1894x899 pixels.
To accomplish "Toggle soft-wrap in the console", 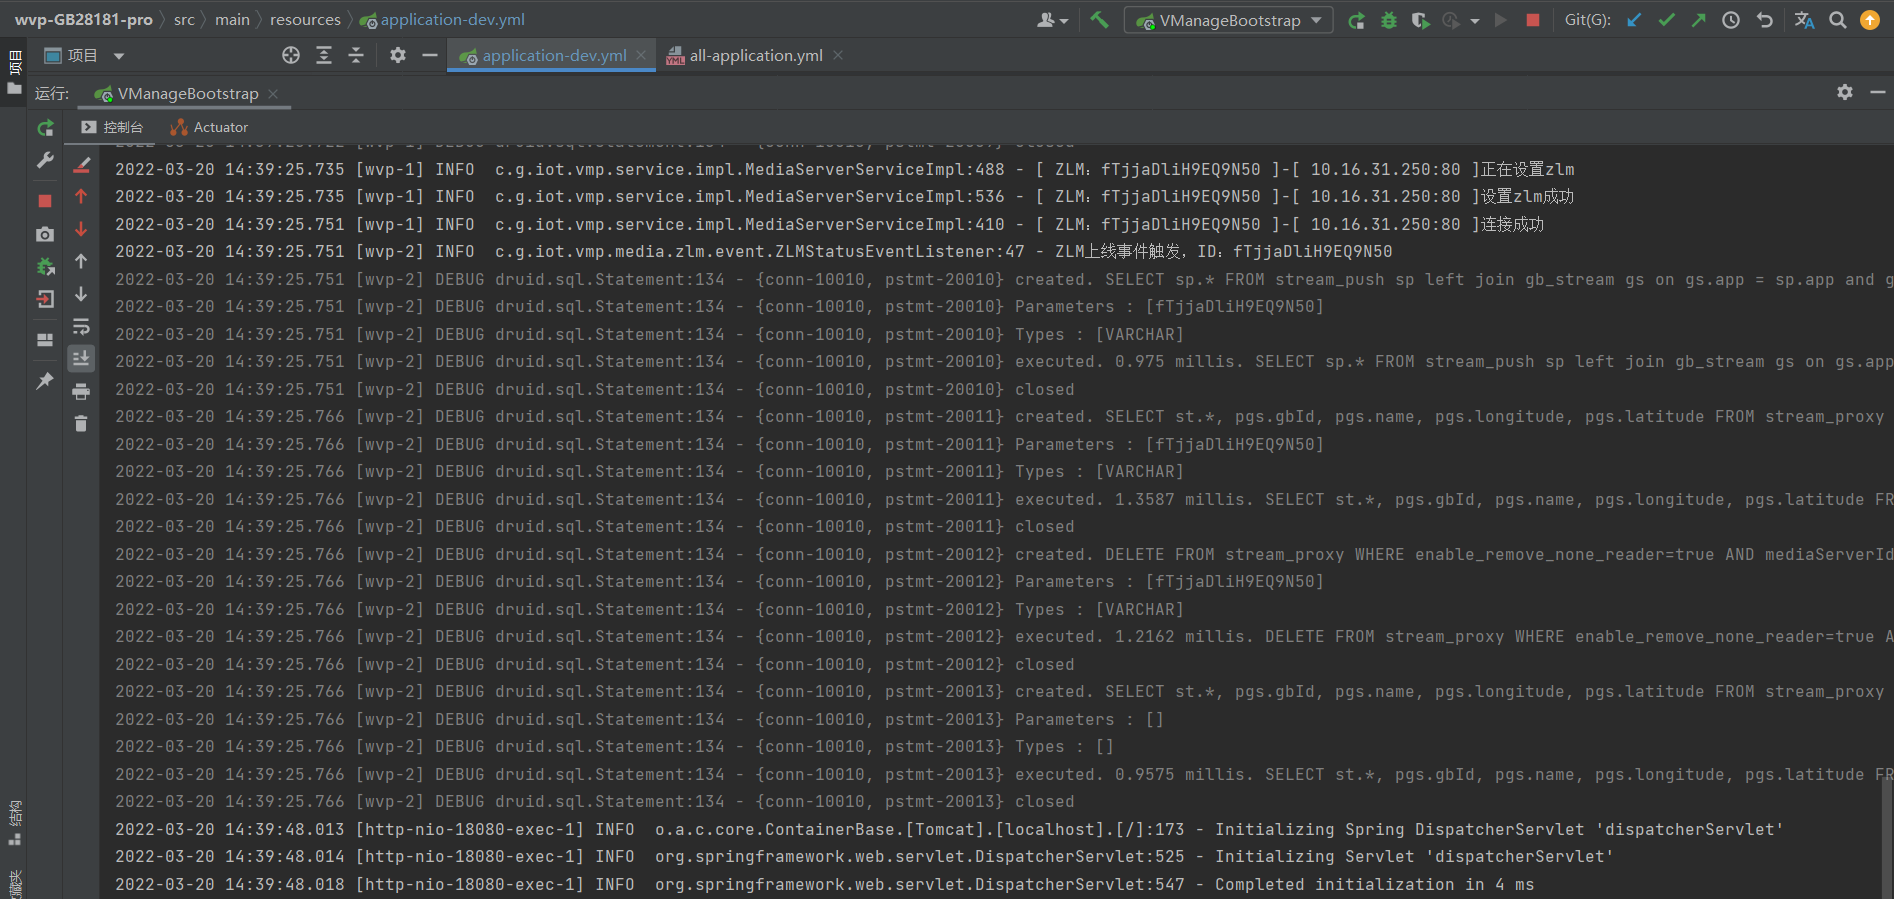I will 81,327.
